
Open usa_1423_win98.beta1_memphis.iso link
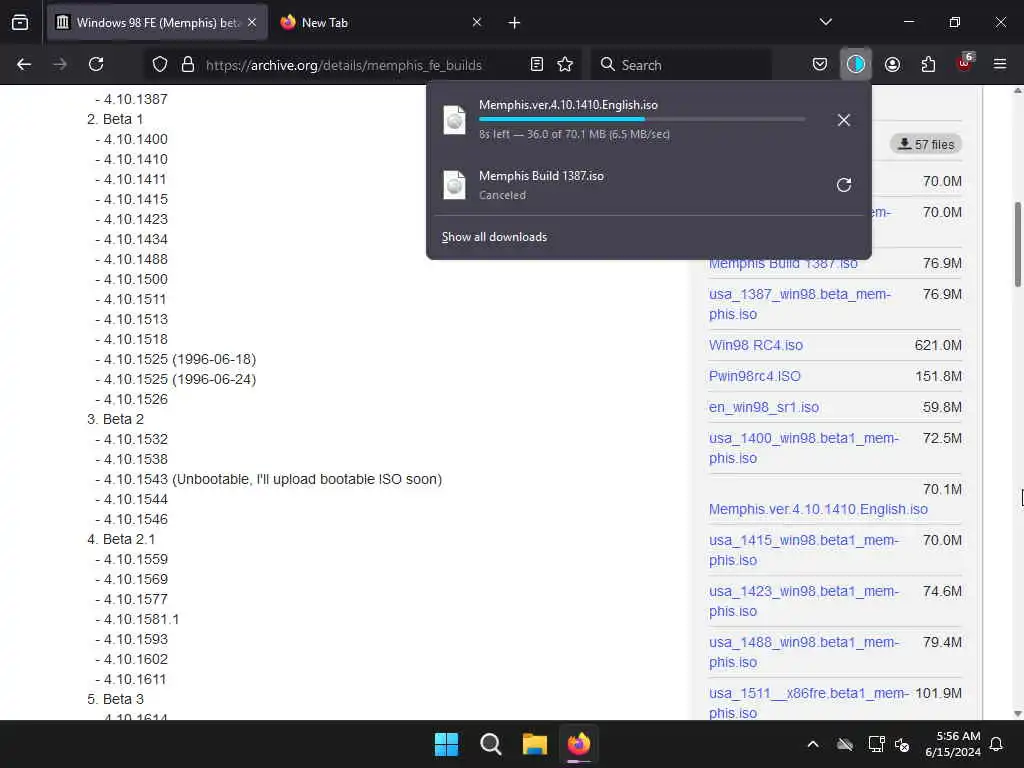pyautogui.click(x=804, y=601)
